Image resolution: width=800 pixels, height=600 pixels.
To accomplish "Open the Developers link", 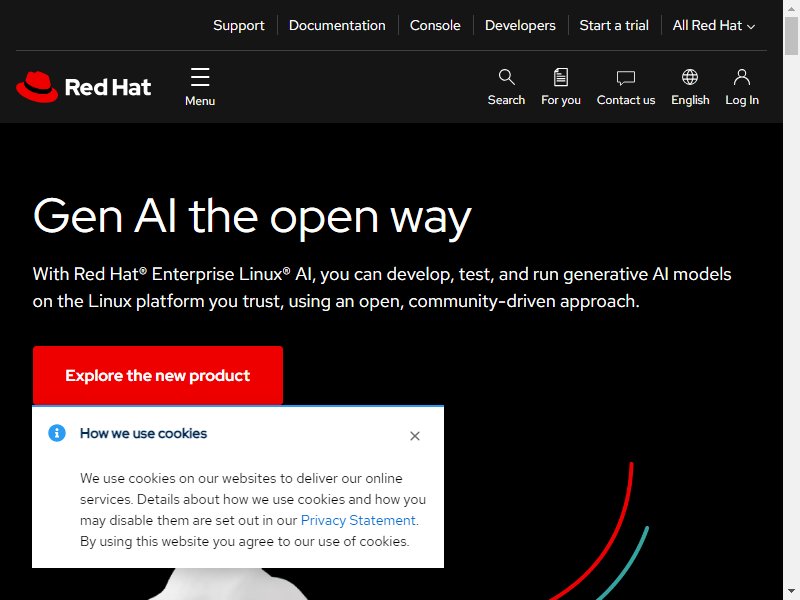I will [520, 26].
